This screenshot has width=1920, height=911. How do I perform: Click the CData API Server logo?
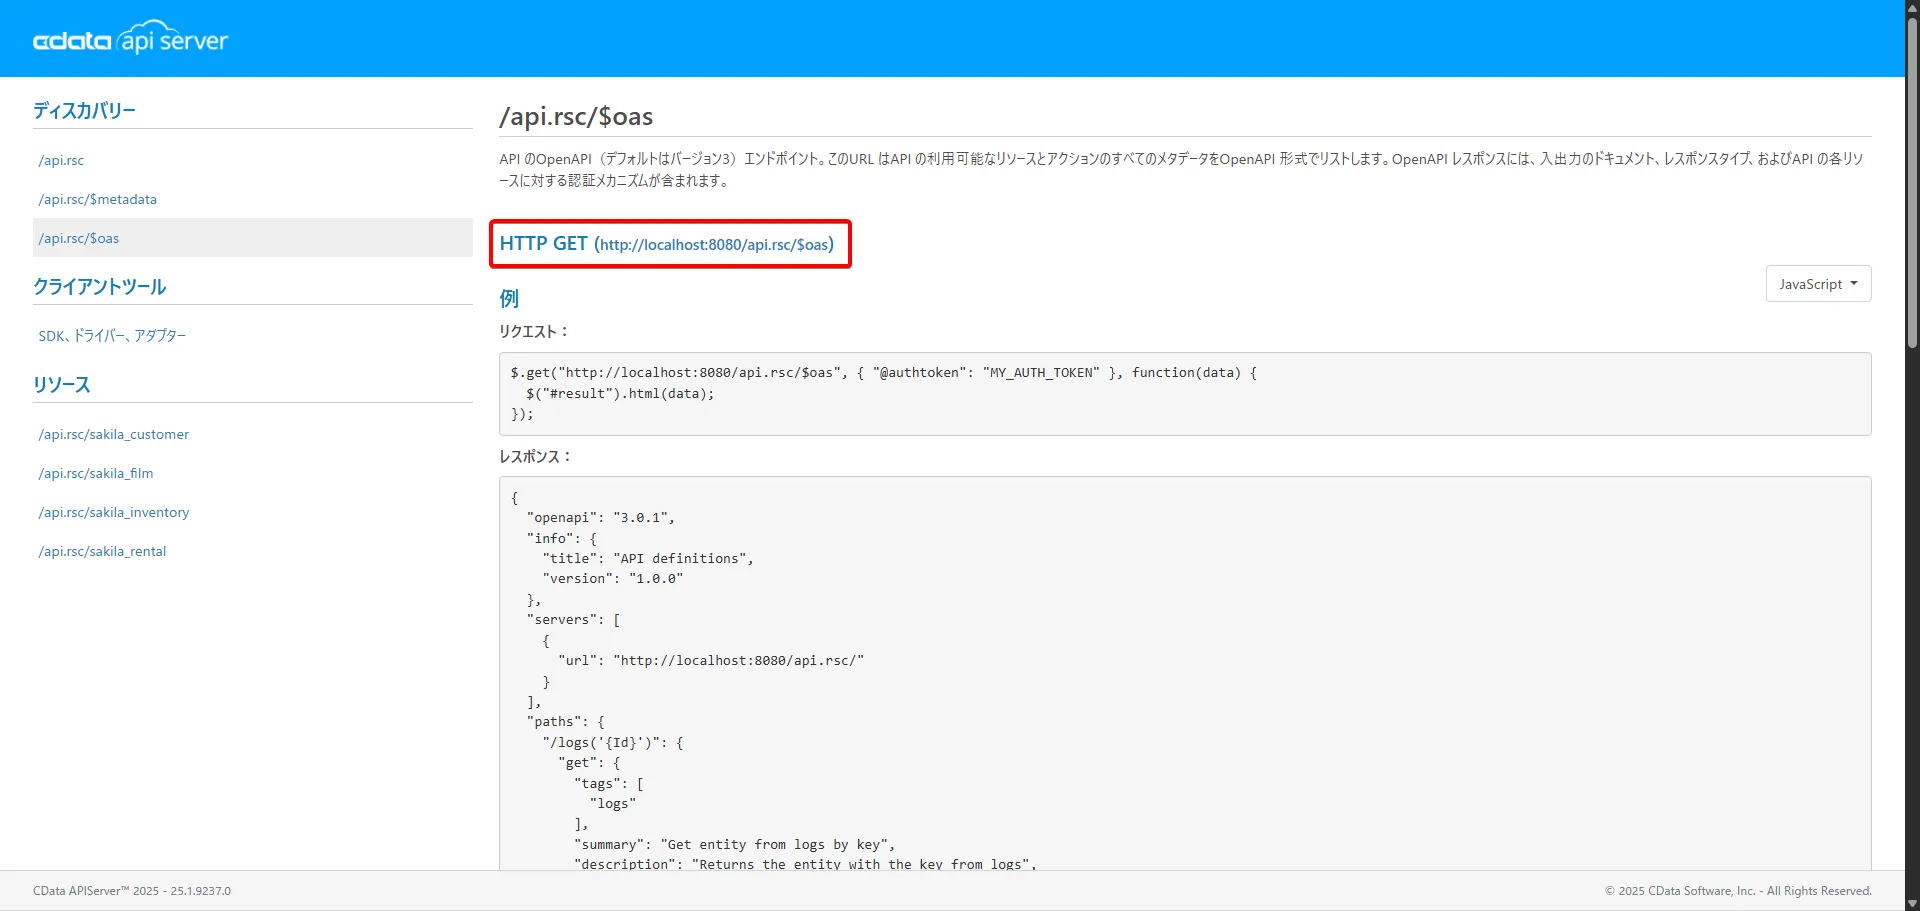point(130,39)
